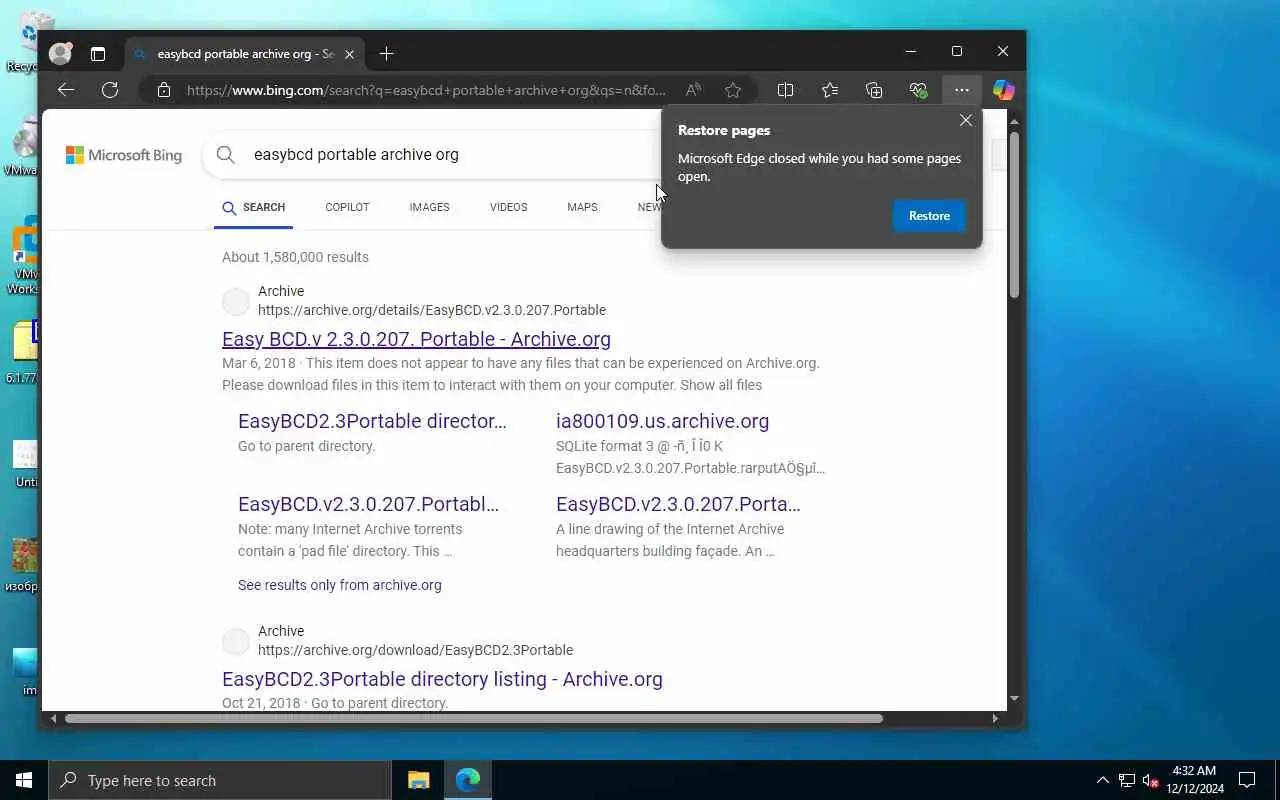
Task: Close the easybcd portable archive org tab
Action: coord(349,54)
